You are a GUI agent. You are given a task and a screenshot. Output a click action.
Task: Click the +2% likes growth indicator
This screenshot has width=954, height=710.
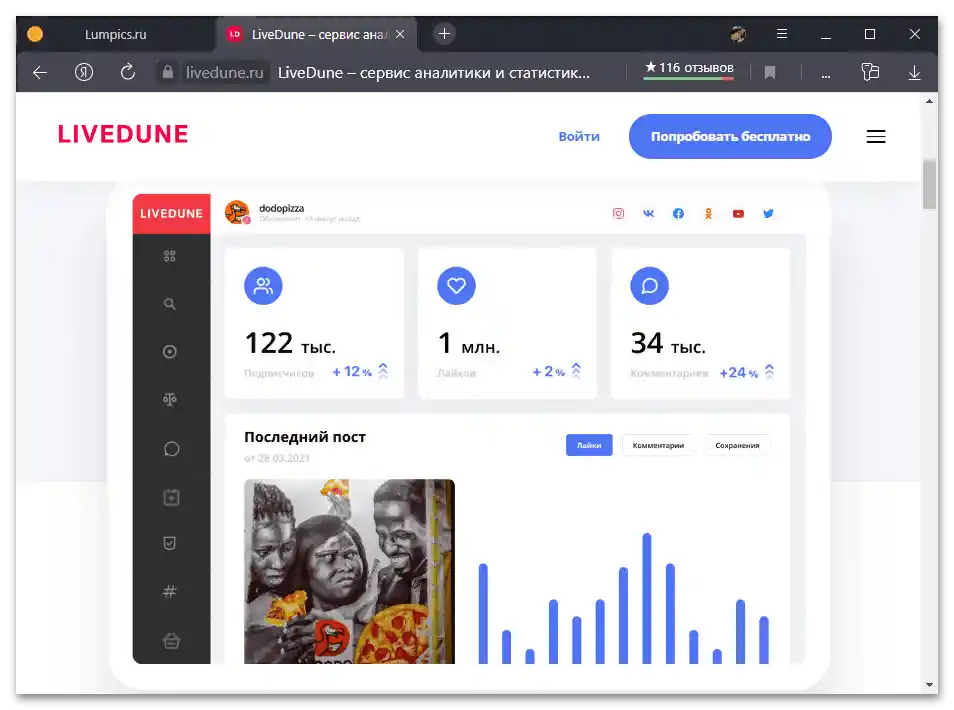(557, 371)
